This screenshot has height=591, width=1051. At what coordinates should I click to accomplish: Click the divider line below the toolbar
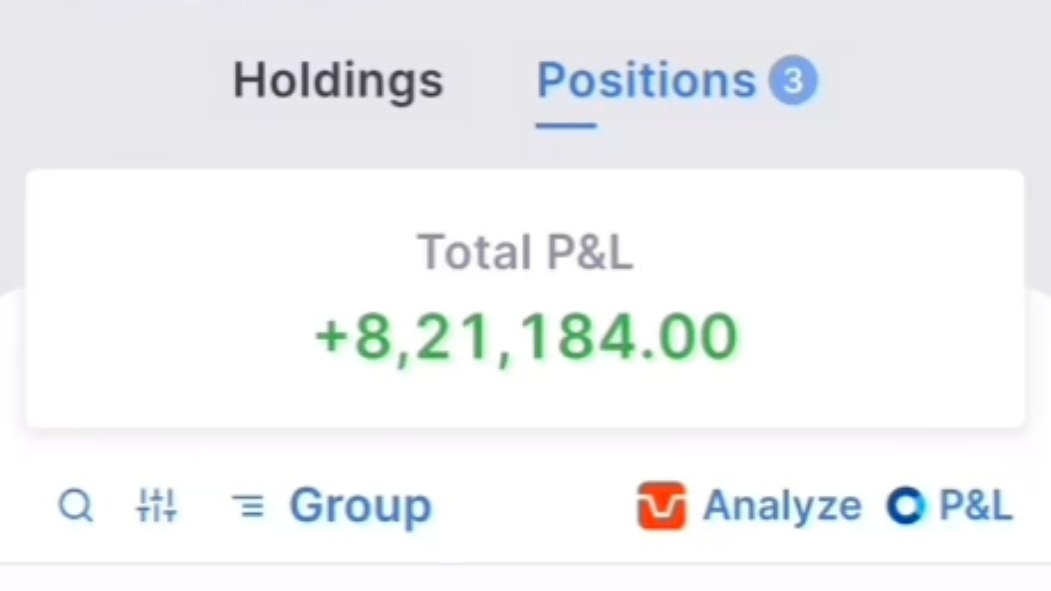(x=526, y=564)
